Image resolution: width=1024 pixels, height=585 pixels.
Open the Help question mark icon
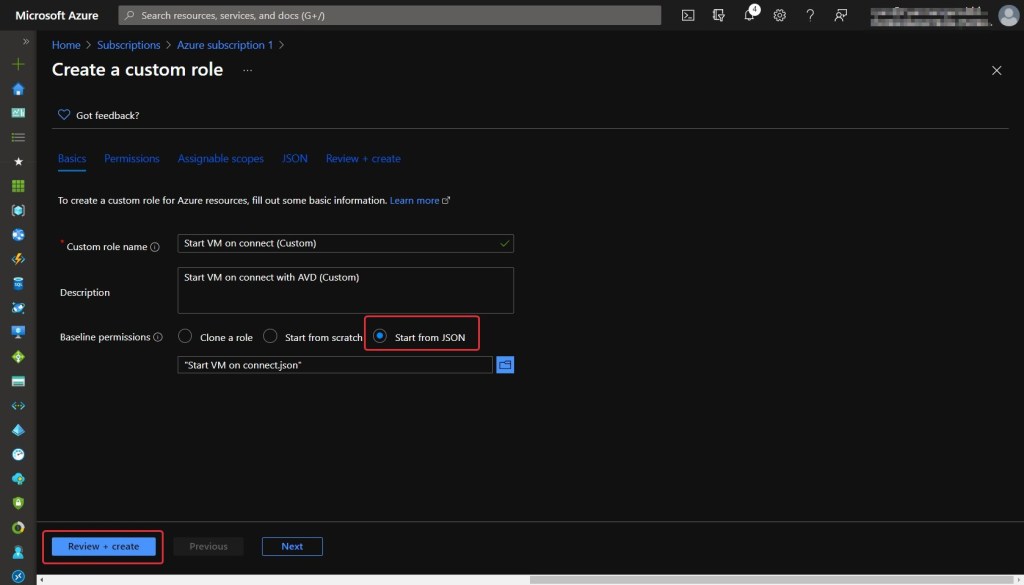point(810,16)
